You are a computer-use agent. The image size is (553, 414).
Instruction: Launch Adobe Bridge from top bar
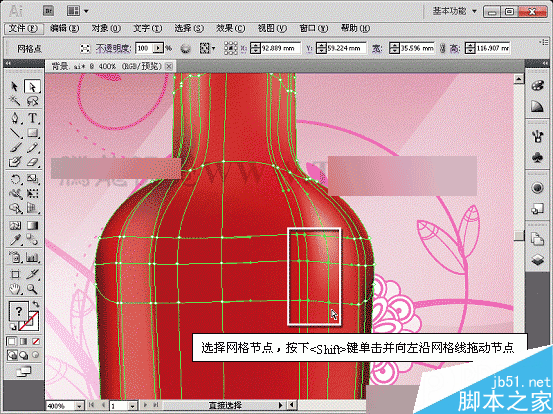[x=48, y=11]
